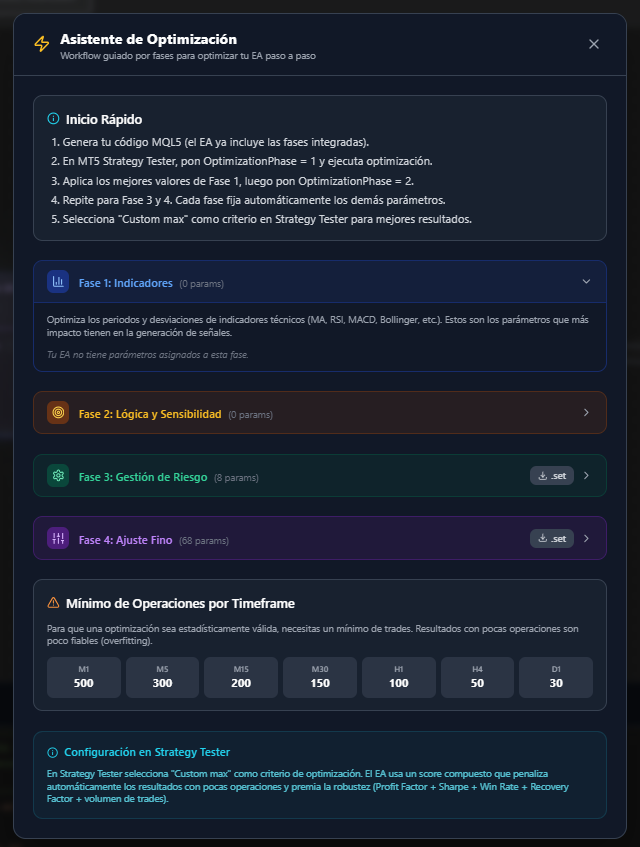
Task: Select the M1 500 timeframe tile
Action: [x=84, y=677]
